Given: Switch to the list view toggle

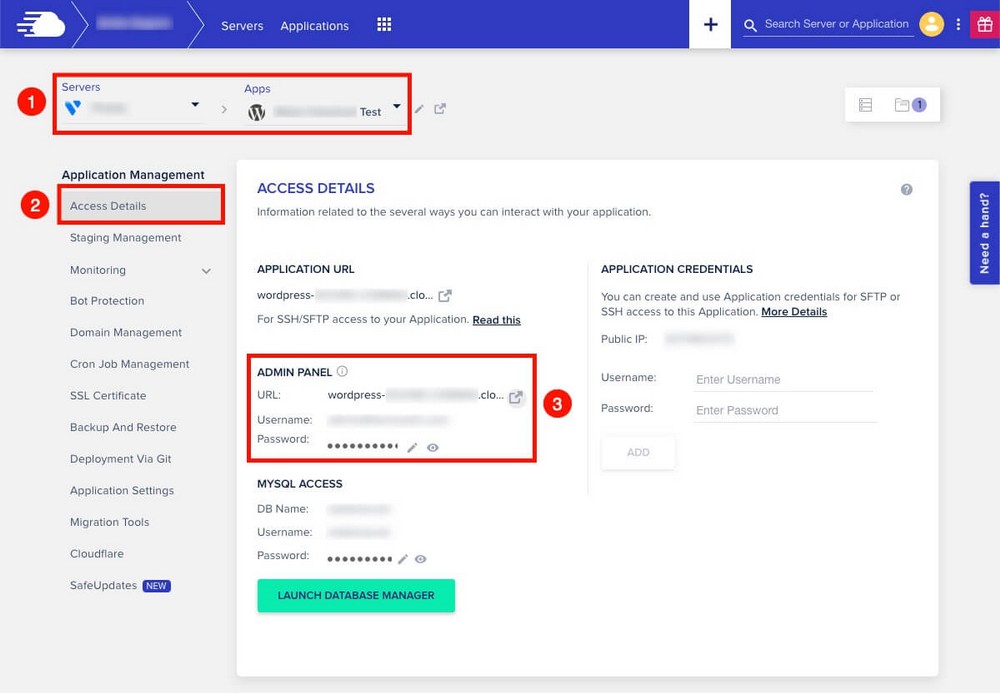Looking at the screenshot, I should click(866, 105).
